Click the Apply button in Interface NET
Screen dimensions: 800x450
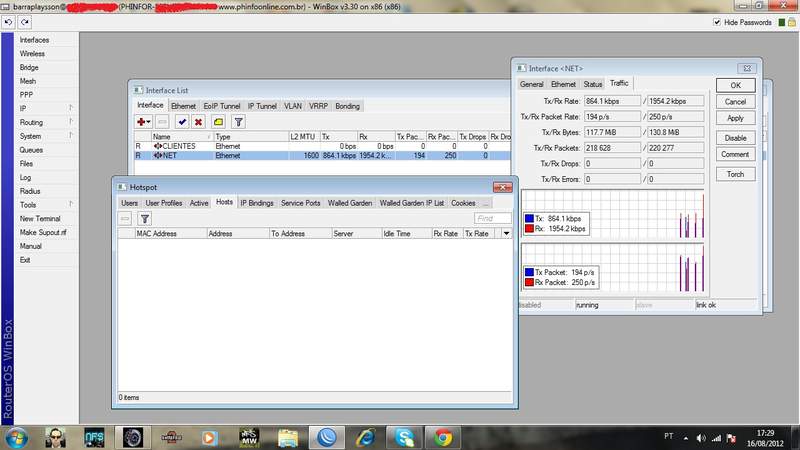735,118
